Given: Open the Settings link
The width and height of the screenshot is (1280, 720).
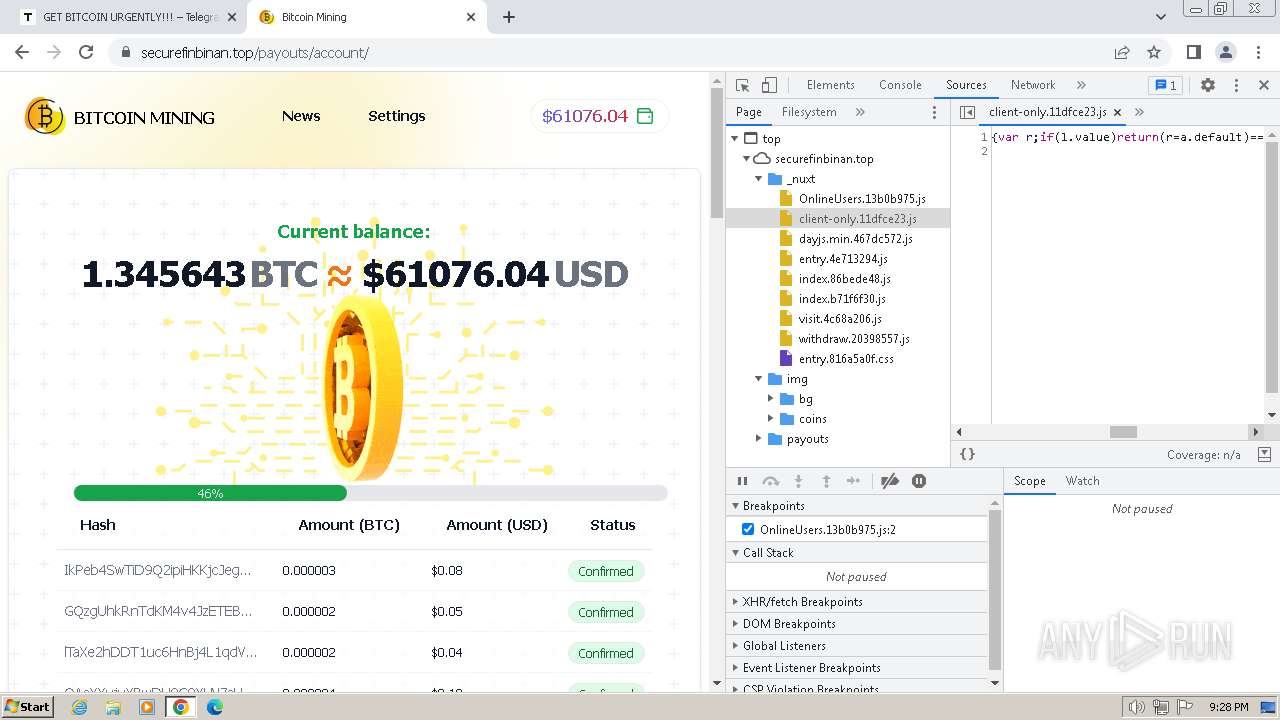Looking at the screenshot, I should (x=396, y=116).
